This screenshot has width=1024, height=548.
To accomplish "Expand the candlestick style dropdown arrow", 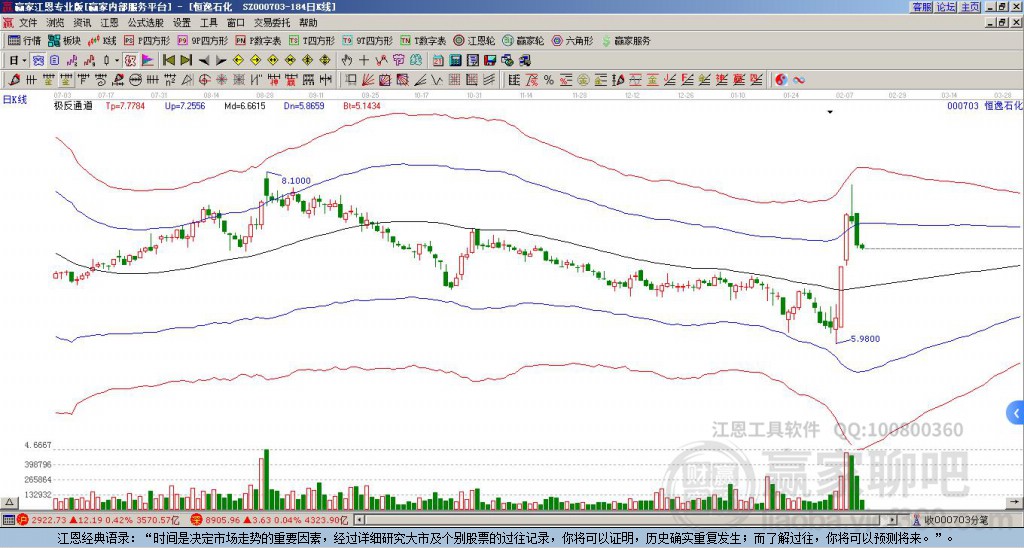I will (117, 61).
